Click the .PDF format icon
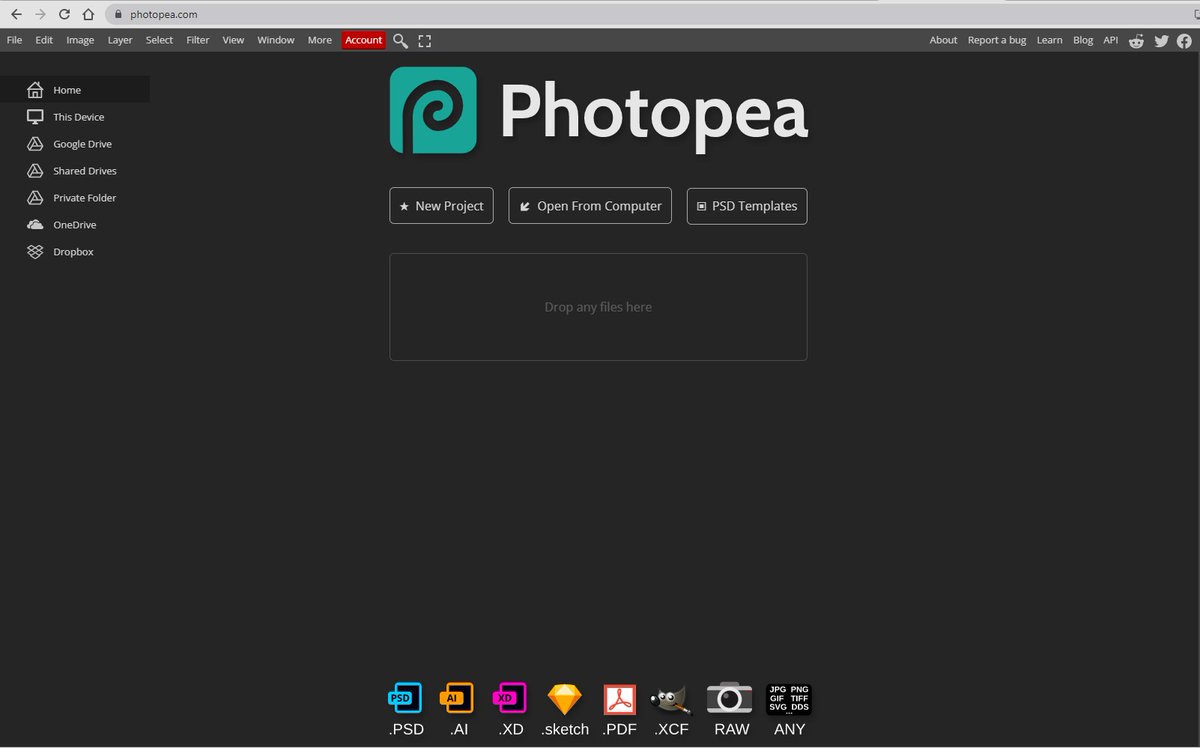 point(620,698)
